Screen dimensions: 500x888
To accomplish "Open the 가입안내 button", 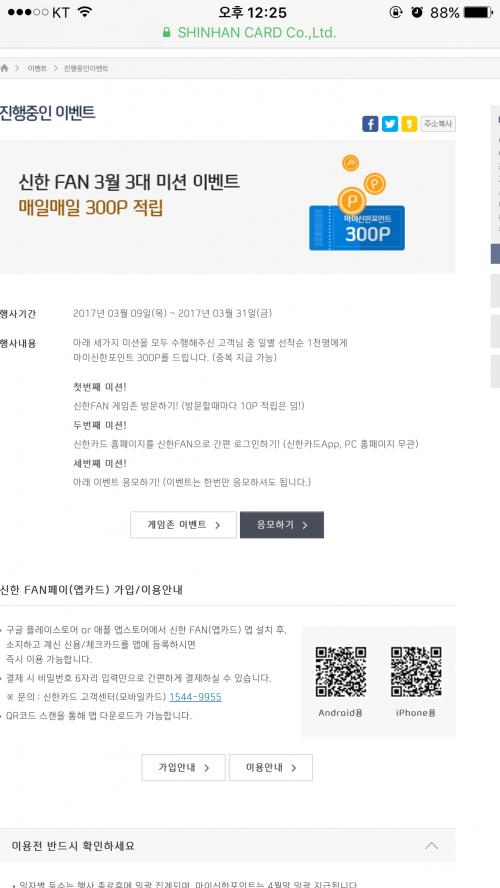I will [183, 767].
